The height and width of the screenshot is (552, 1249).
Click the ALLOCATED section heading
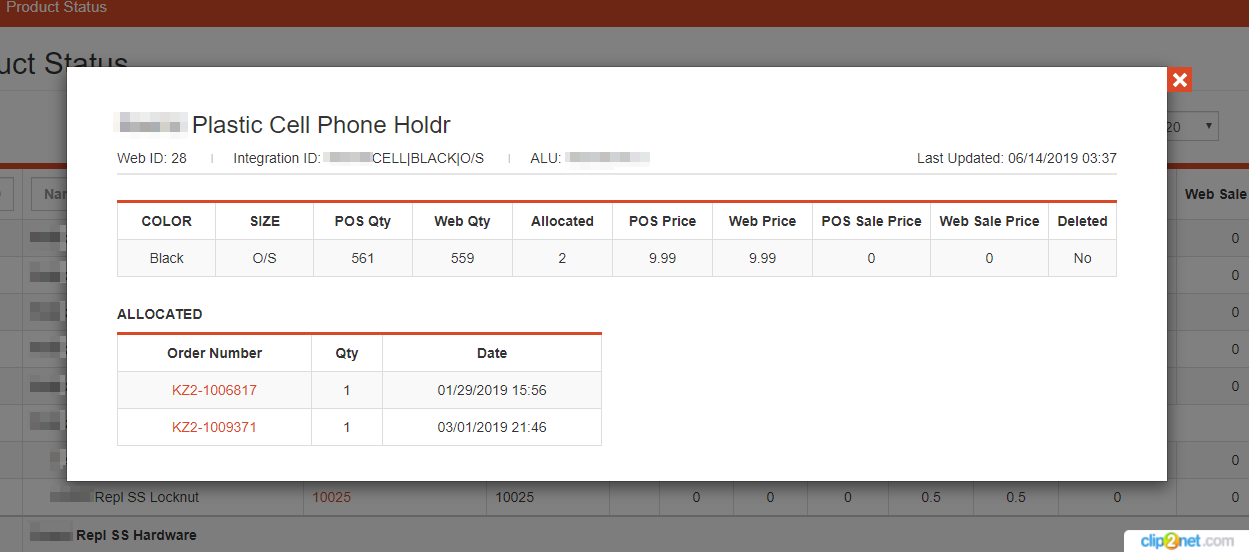tap(160, 314)
